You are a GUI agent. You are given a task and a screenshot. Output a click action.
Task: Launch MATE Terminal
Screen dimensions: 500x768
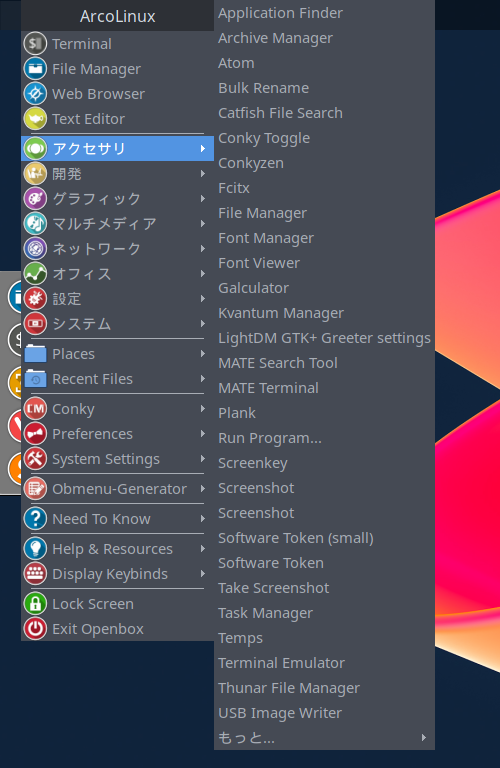324,387
